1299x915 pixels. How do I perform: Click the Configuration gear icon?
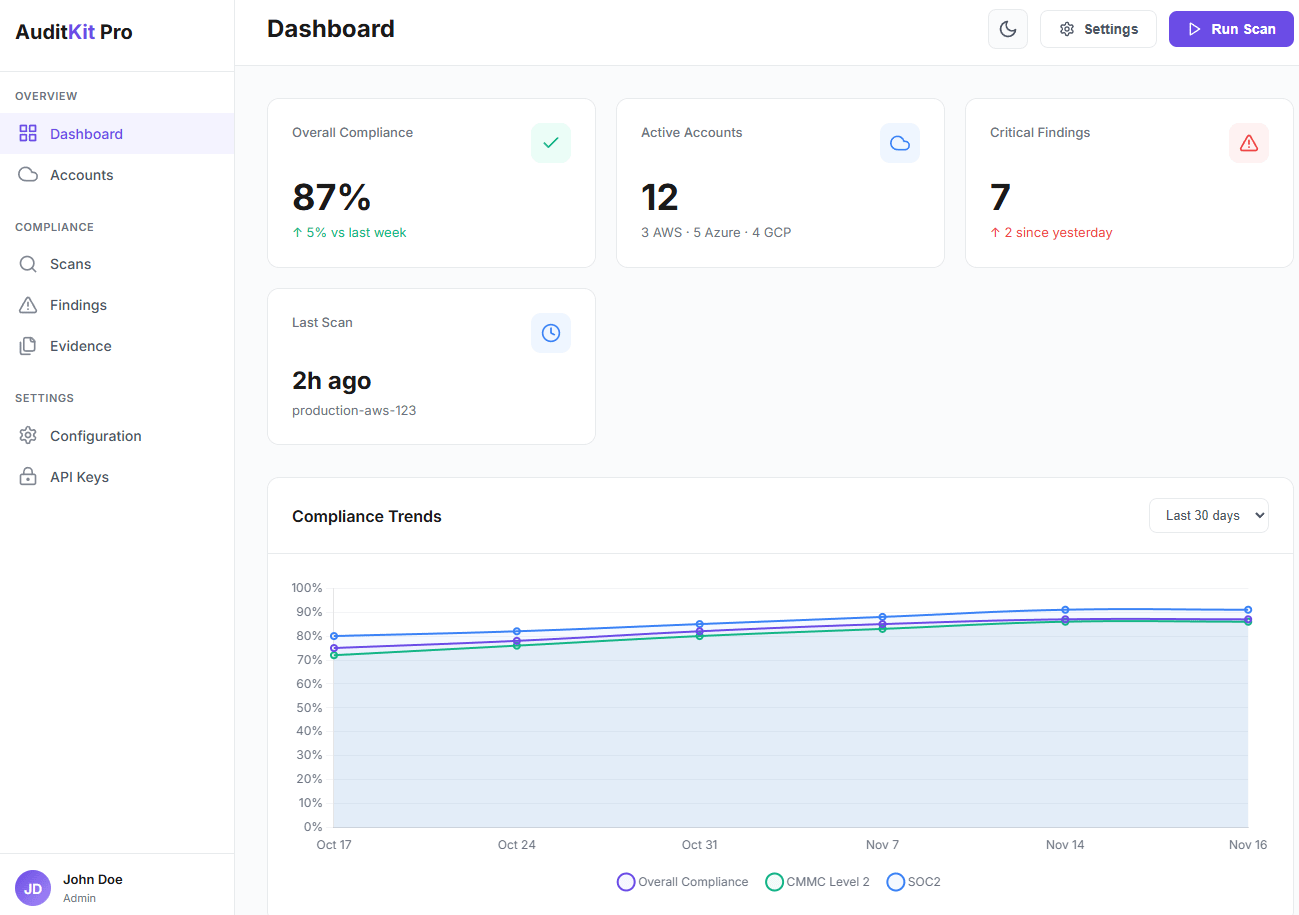(28, 436)
